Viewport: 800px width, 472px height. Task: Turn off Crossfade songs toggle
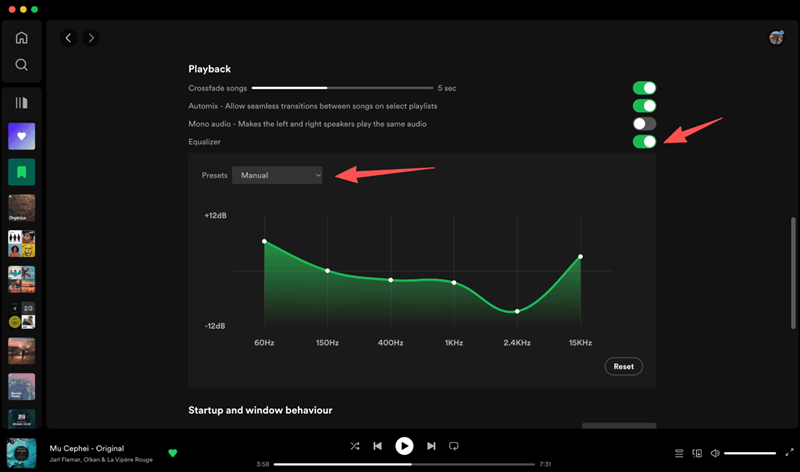644,88
